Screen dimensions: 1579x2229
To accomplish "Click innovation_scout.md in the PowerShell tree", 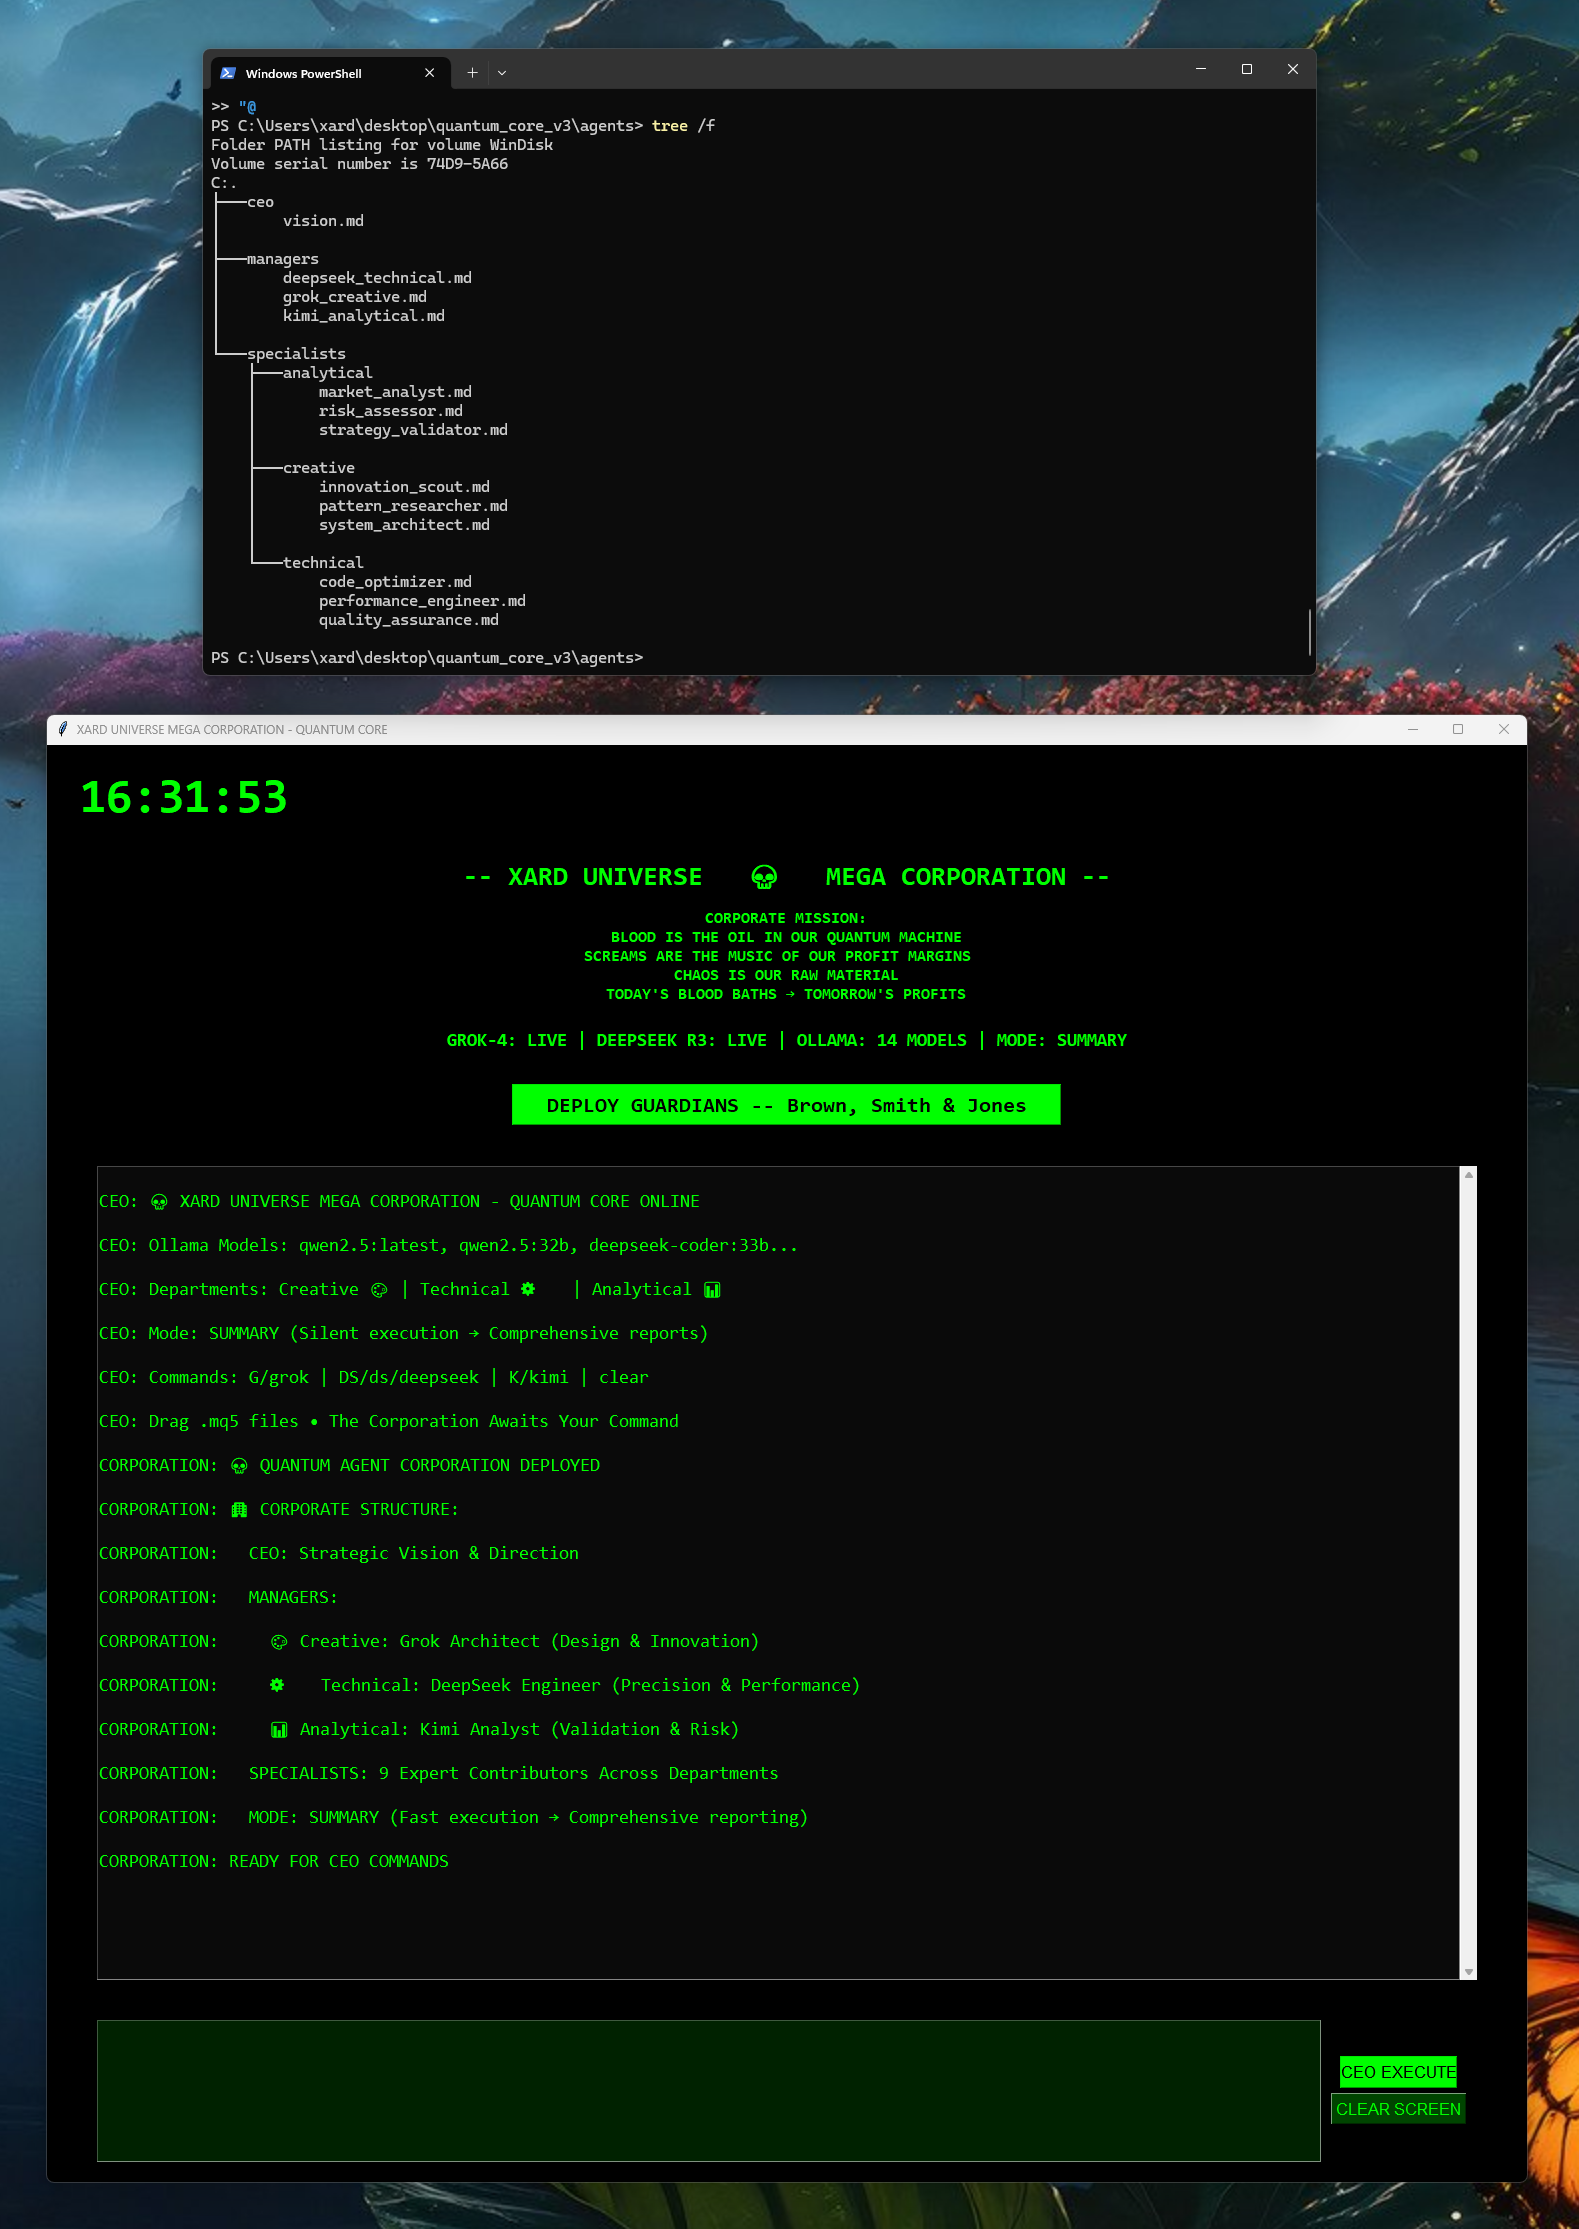I will [x=404, y=487].
